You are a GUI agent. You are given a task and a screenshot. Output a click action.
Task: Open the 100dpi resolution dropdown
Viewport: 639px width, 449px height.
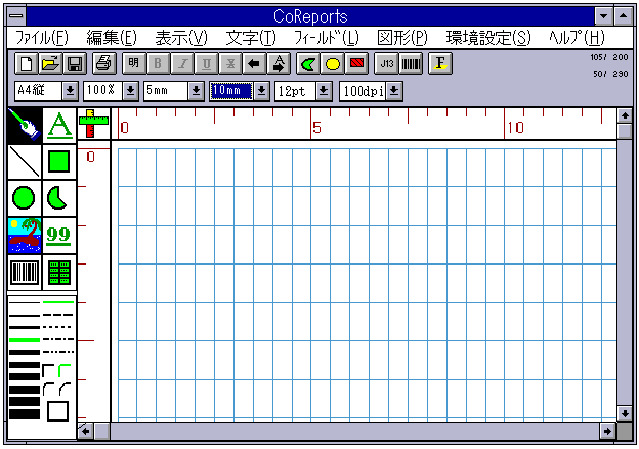[x=394, y=91]
